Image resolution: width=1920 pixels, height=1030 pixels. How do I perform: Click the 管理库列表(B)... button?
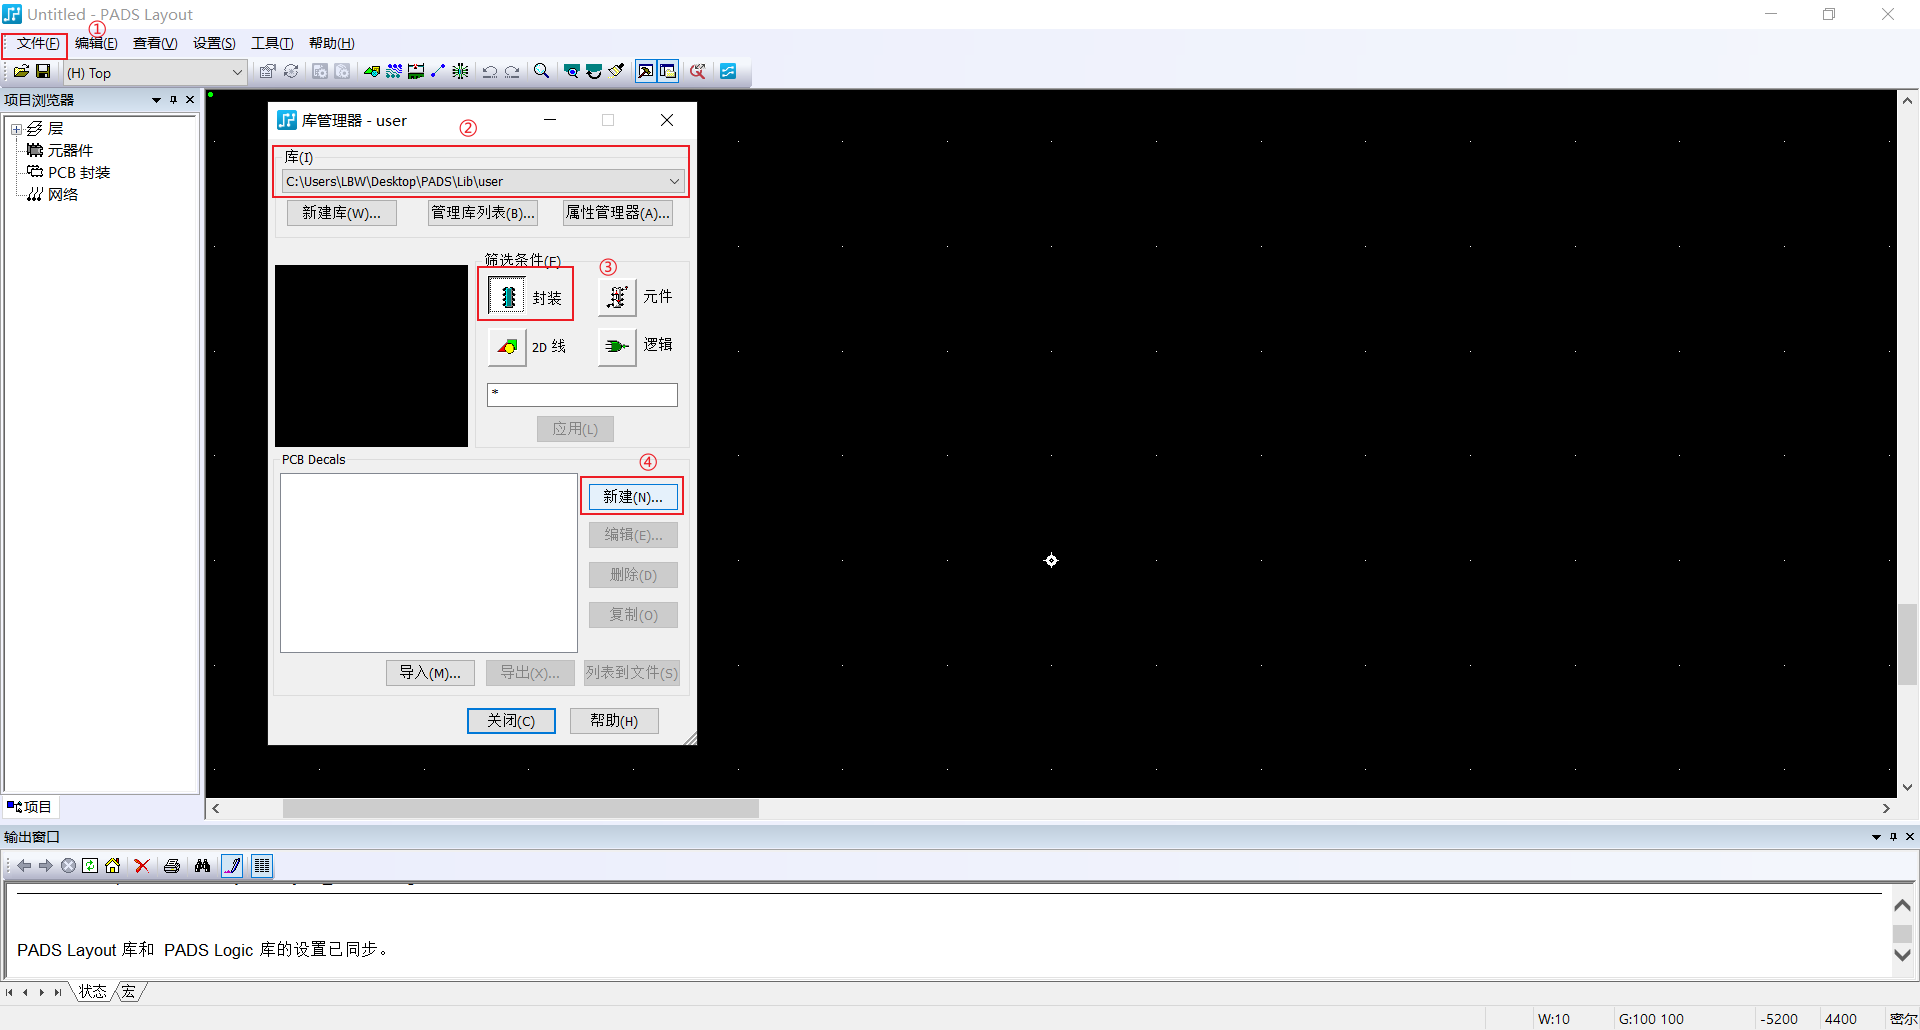point(483,213)
